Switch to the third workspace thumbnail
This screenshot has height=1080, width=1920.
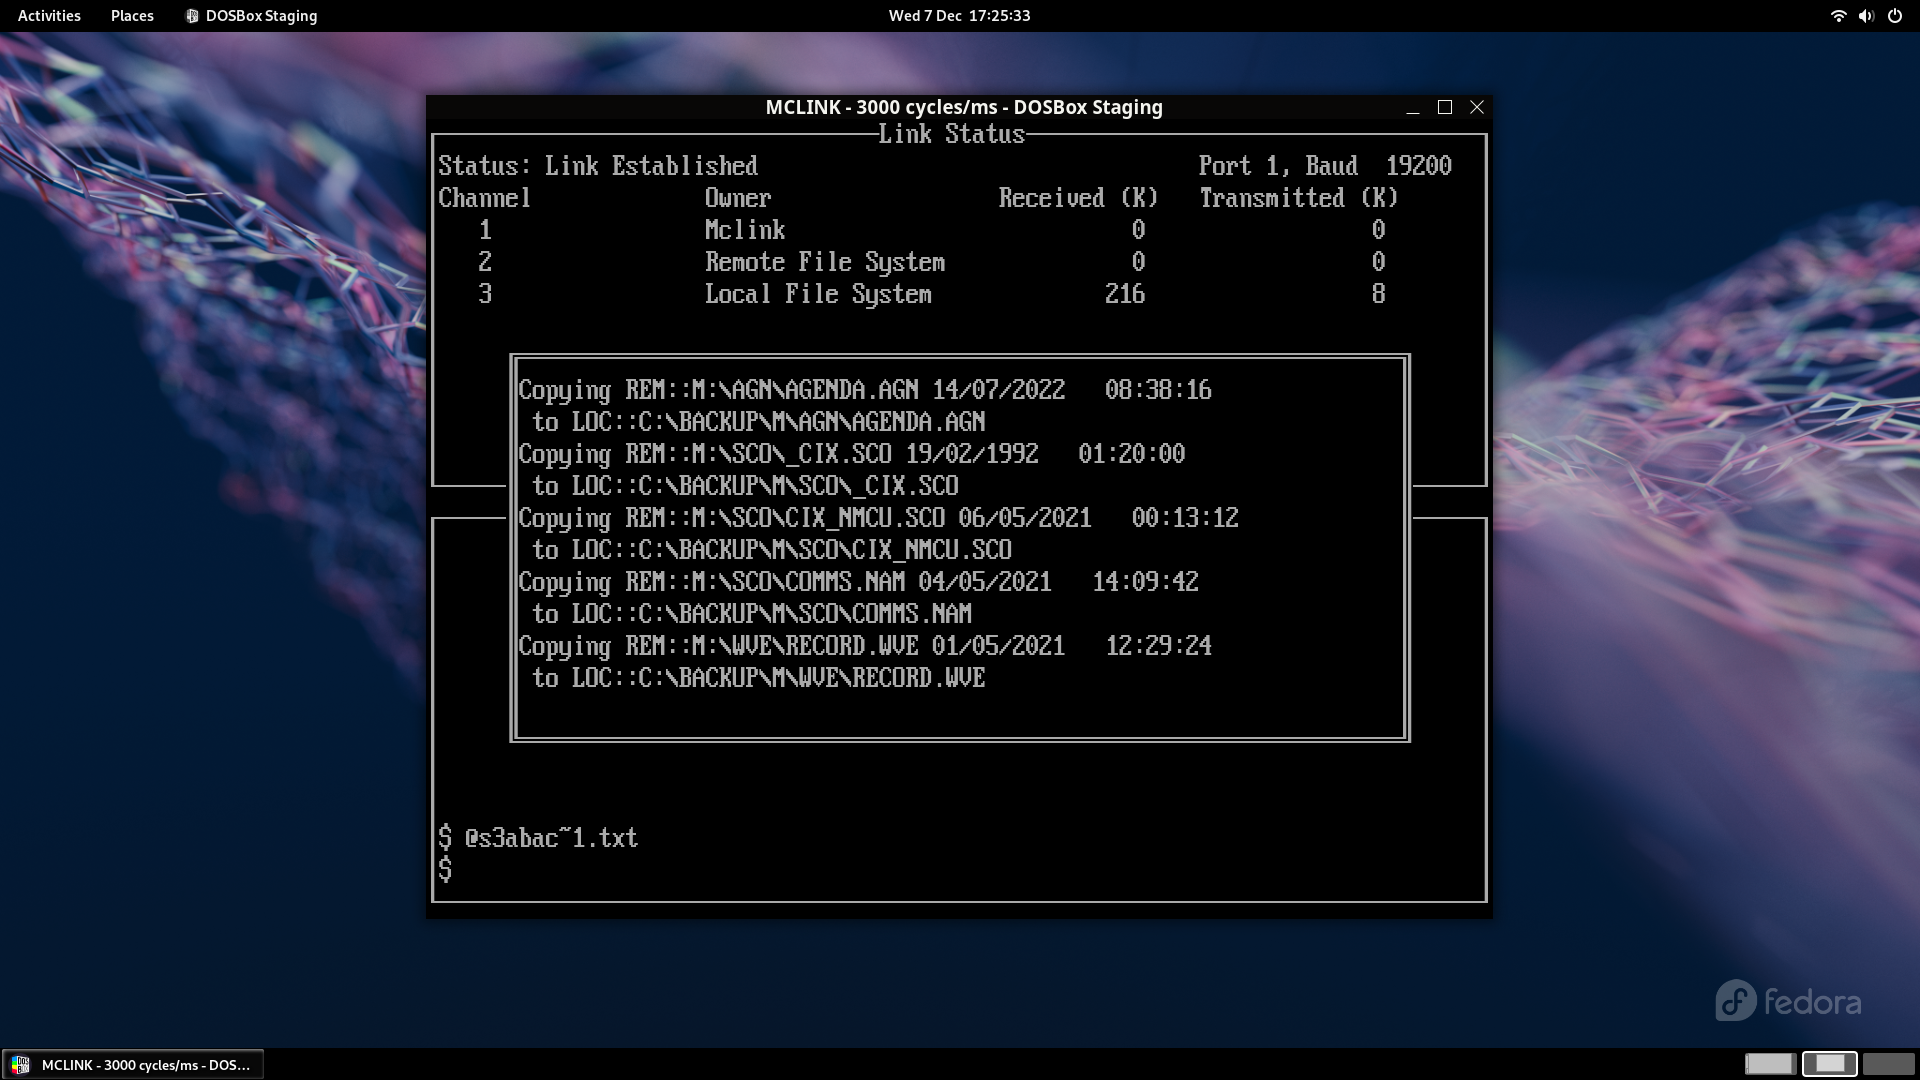[1888, 1063]
